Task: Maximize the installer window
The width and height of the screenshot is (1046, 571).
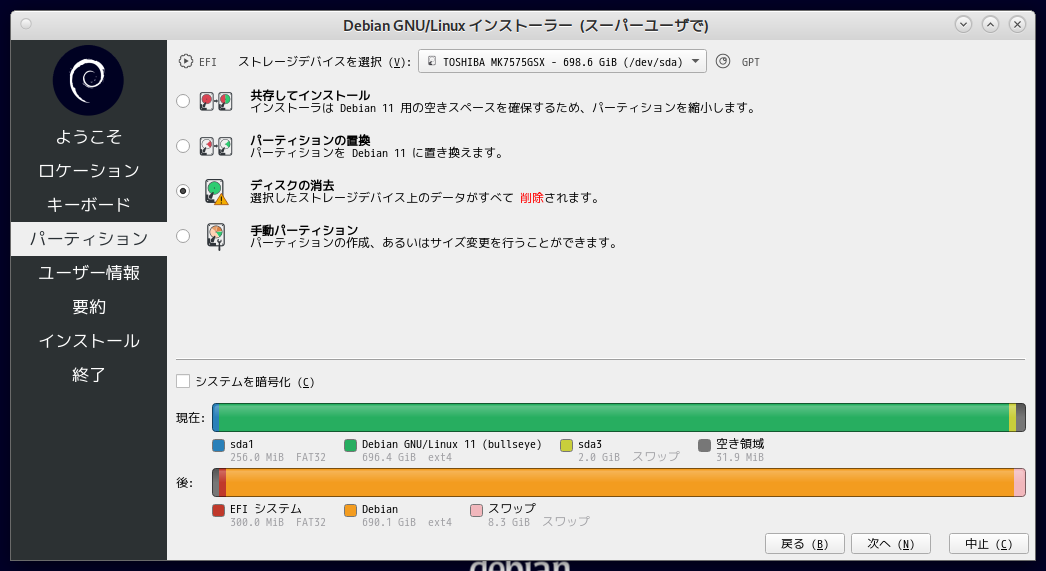Action: click(991, 25)
